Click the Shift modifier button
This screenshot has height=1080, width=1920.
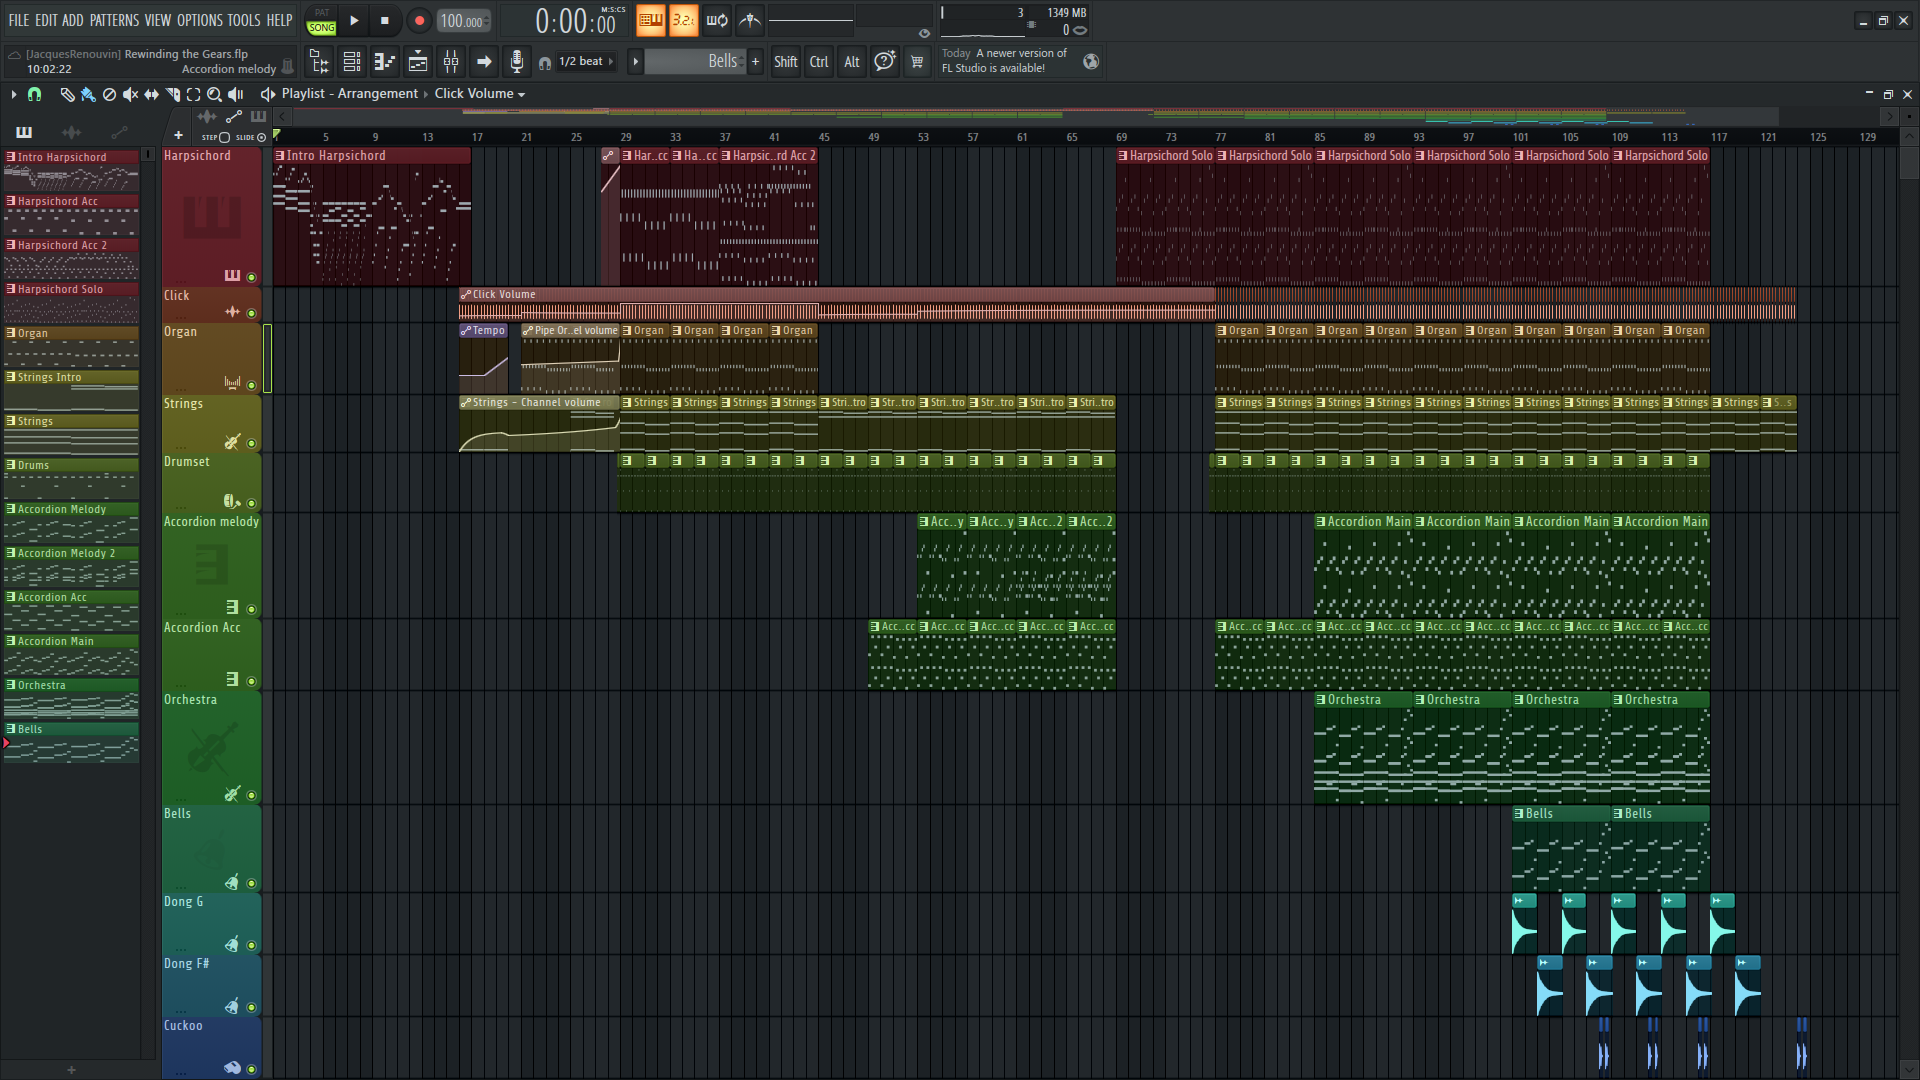pos(786,62)
